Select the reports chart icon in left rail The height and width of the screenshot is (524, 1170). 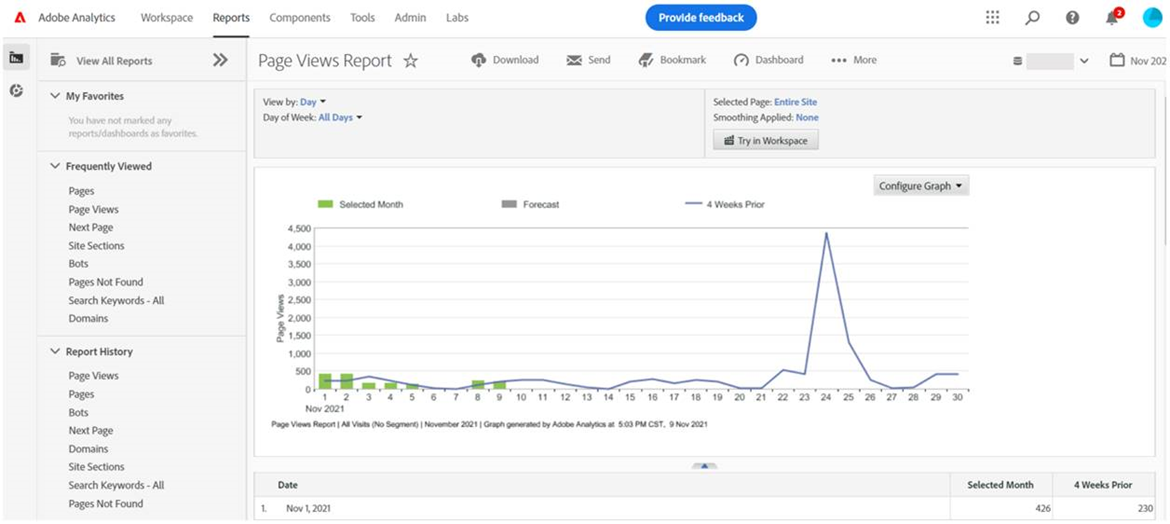coord(16,57)
